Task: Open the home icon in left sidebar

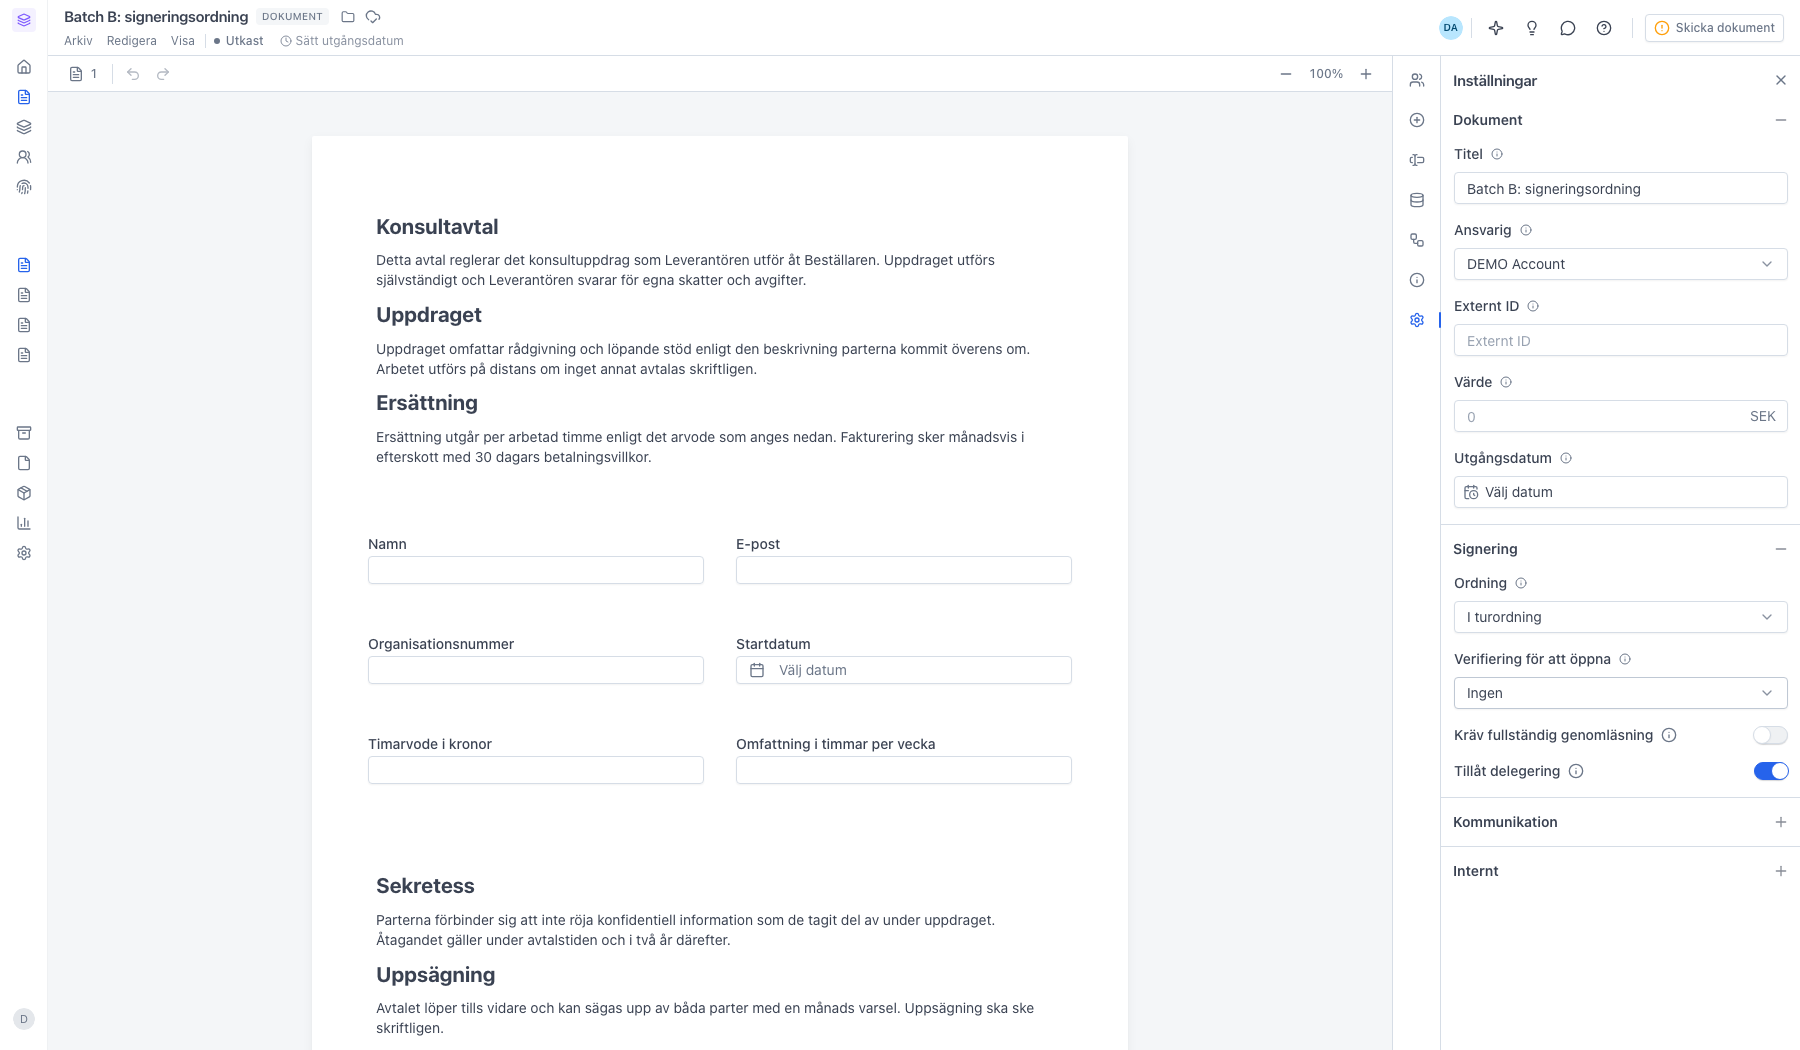Action: (24, 67)
